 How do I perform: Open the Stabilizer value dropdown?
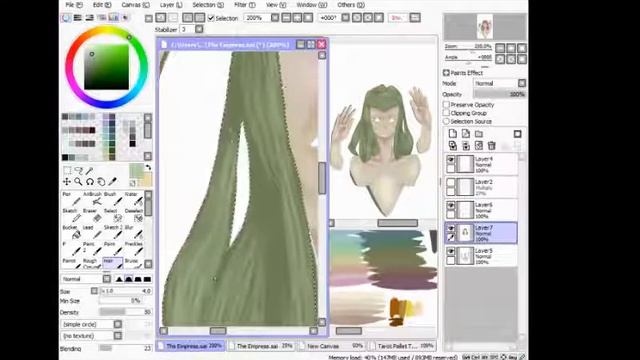(x=199, y=29)
